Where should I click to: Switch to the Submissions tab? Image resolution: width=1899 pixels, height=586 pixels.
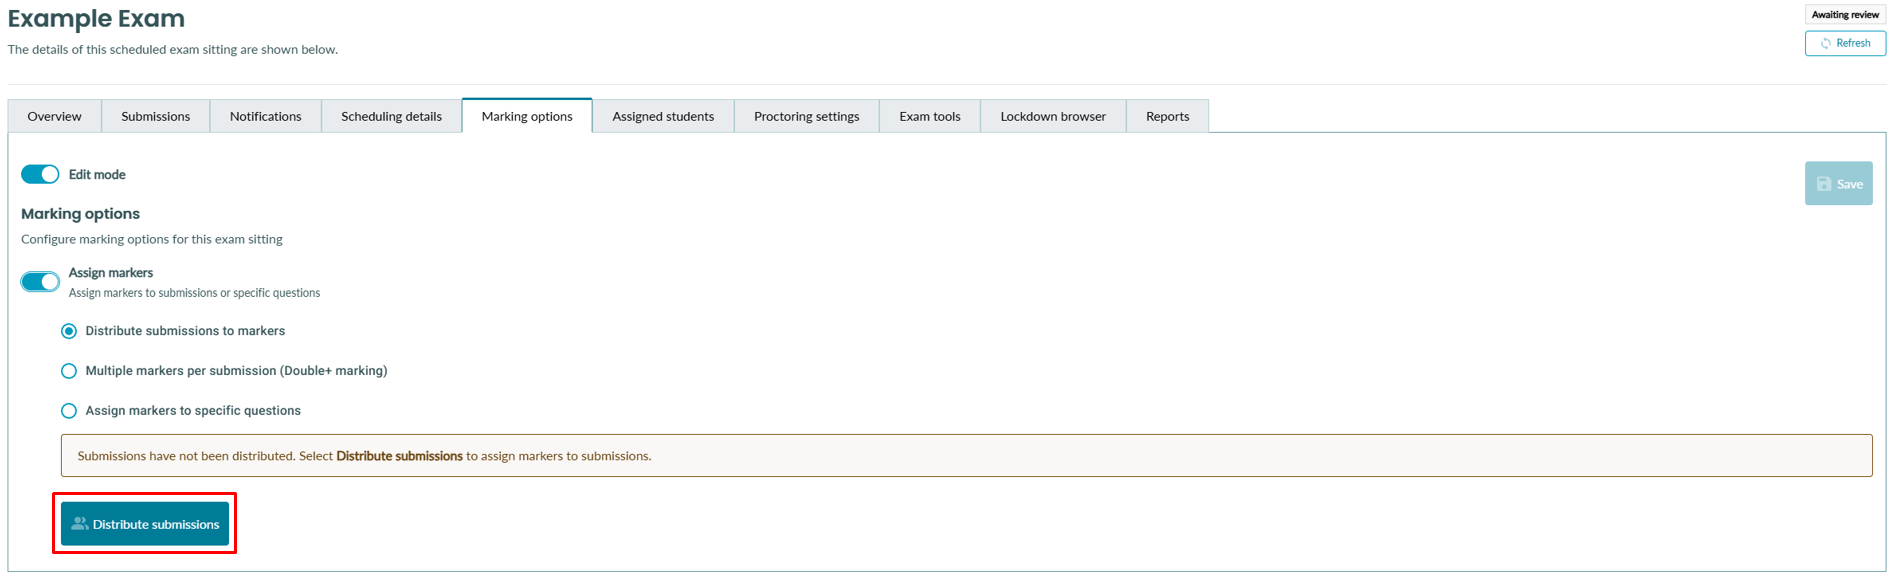[155, 117]
